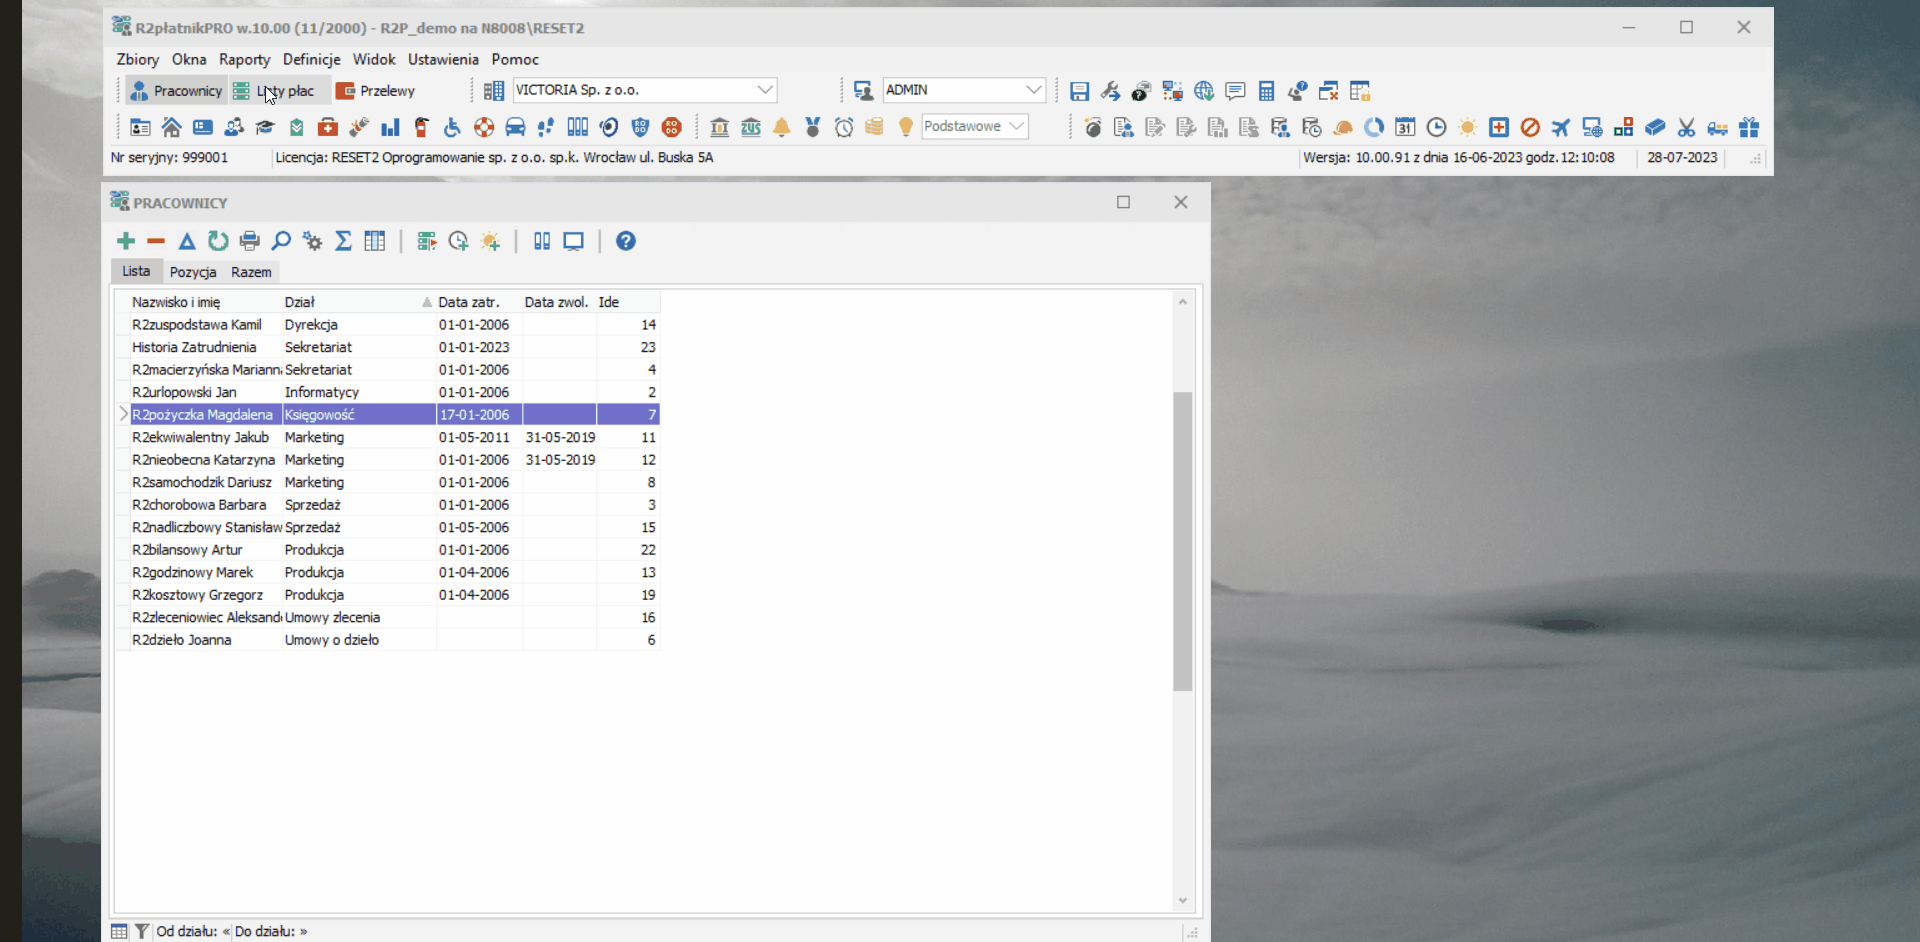Open search with magnifier icon
Screen dimensions: 1920x942
[x=281, y=241]
